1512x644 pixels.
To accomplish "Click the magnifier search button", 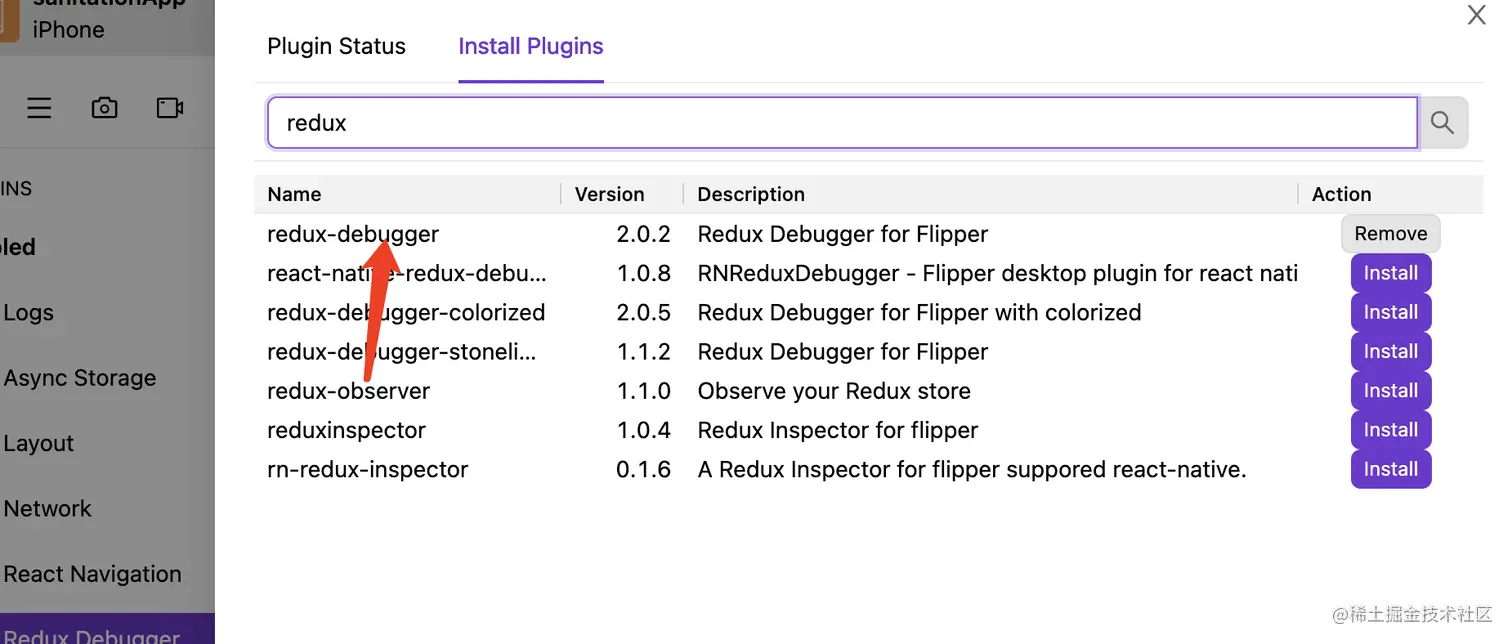I will pyautogui.click(x=1442, y=123).
